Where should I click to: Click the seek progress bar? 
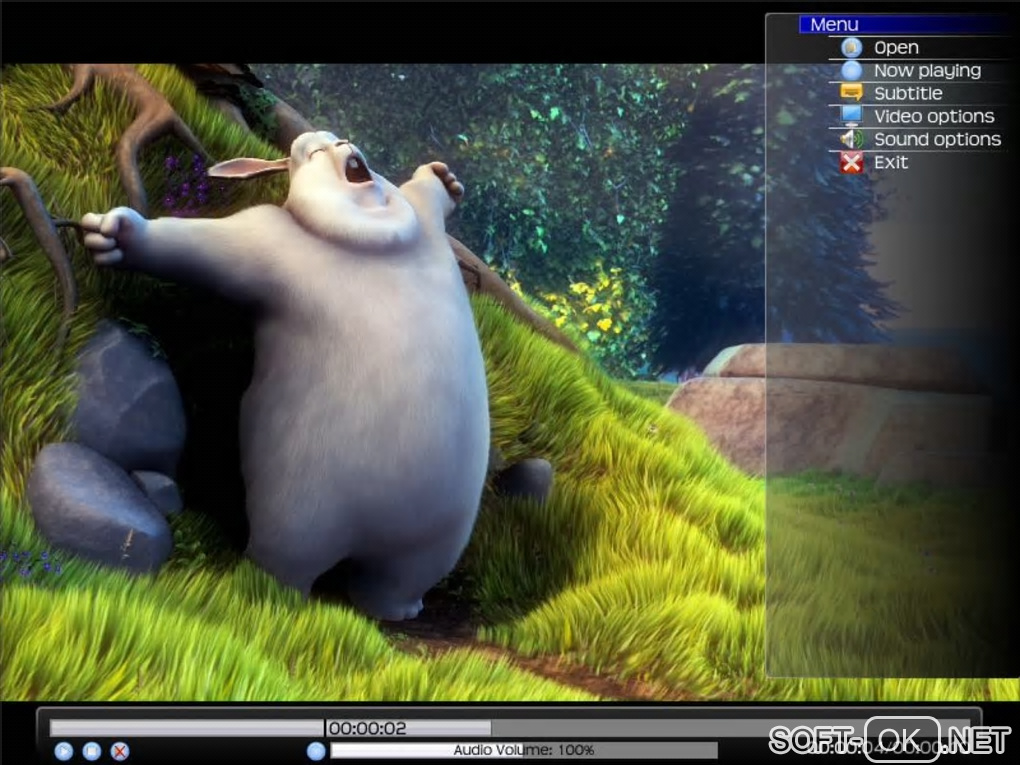pyautogui.click(x=511, y=728)
